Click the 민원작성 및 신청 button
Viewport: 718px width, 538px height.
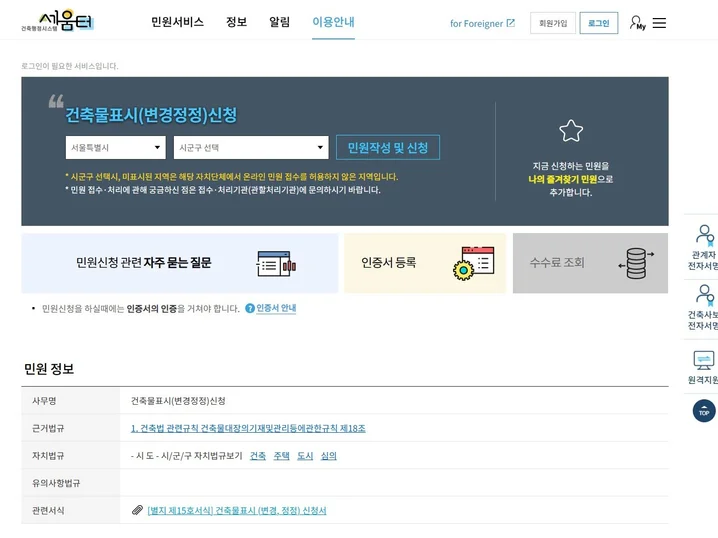(x=387, y=148)
